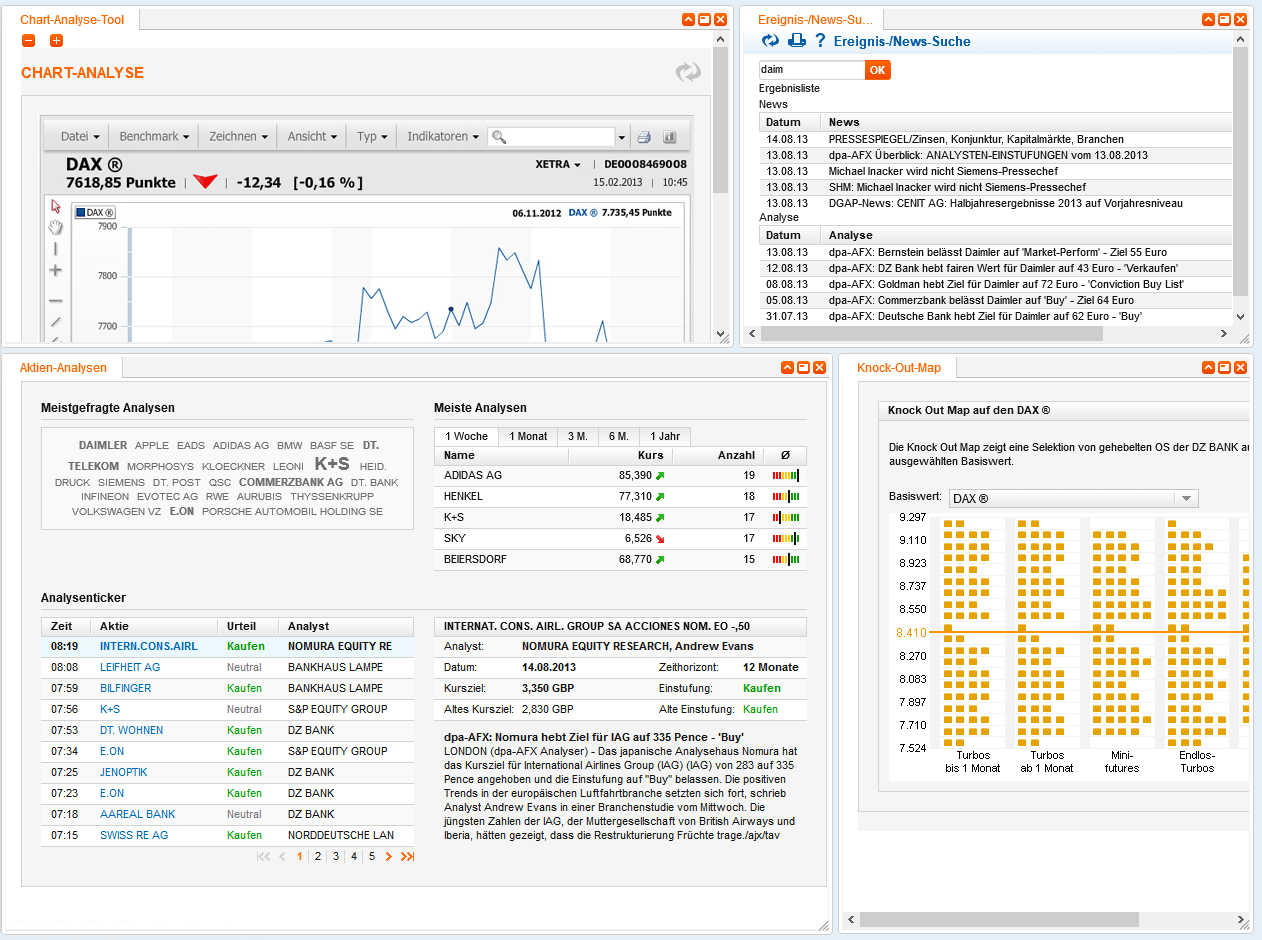Image resolution: width=1262 pixels, height=940 pixels.
Task: Open Bernstein Daimler Market-Perform analysis row
Action: click(x=997, y=252)
